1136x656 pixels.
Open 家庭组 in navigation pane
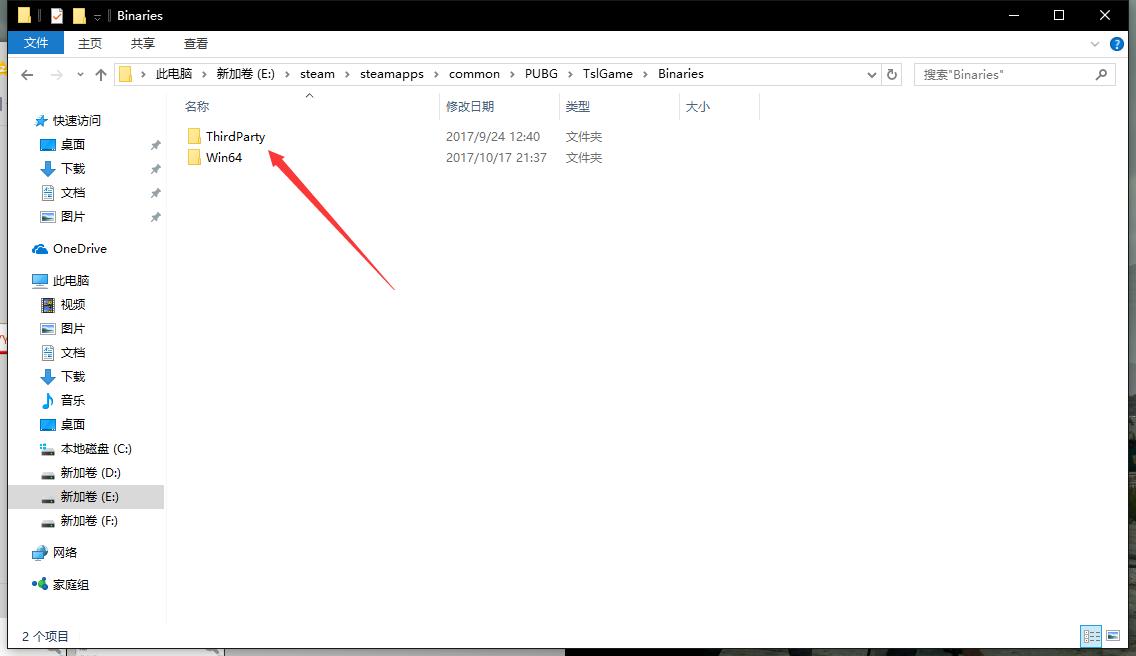(x=71, y=584)
